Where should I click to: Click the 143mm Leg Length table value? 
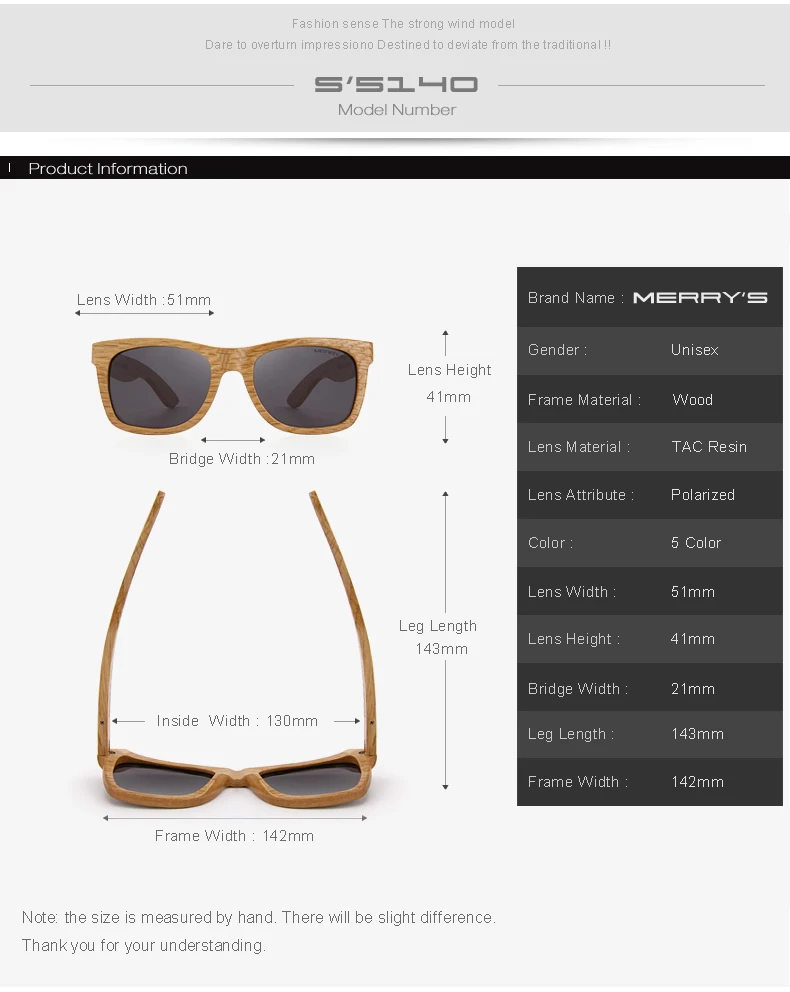click(697, 734)
